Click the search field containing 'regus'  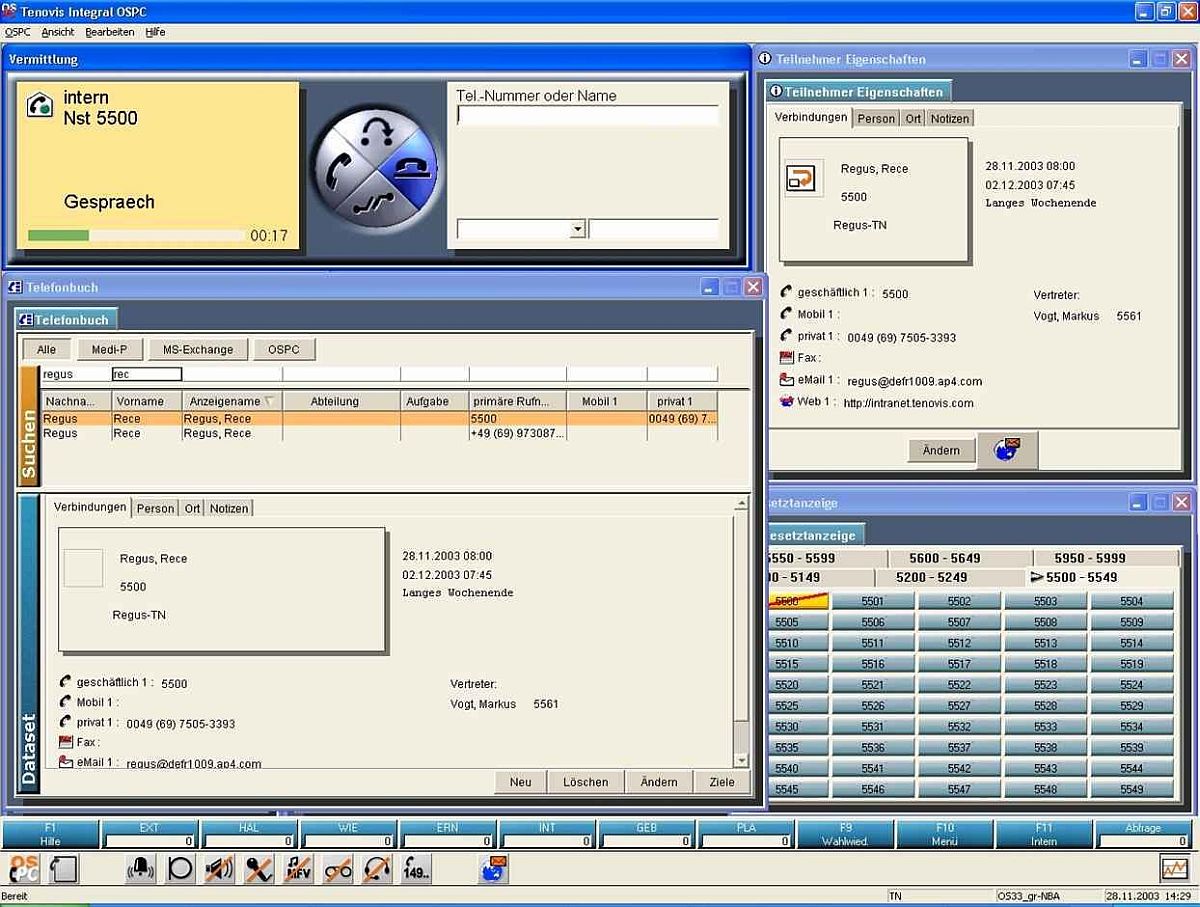click(x=76, y=374)
